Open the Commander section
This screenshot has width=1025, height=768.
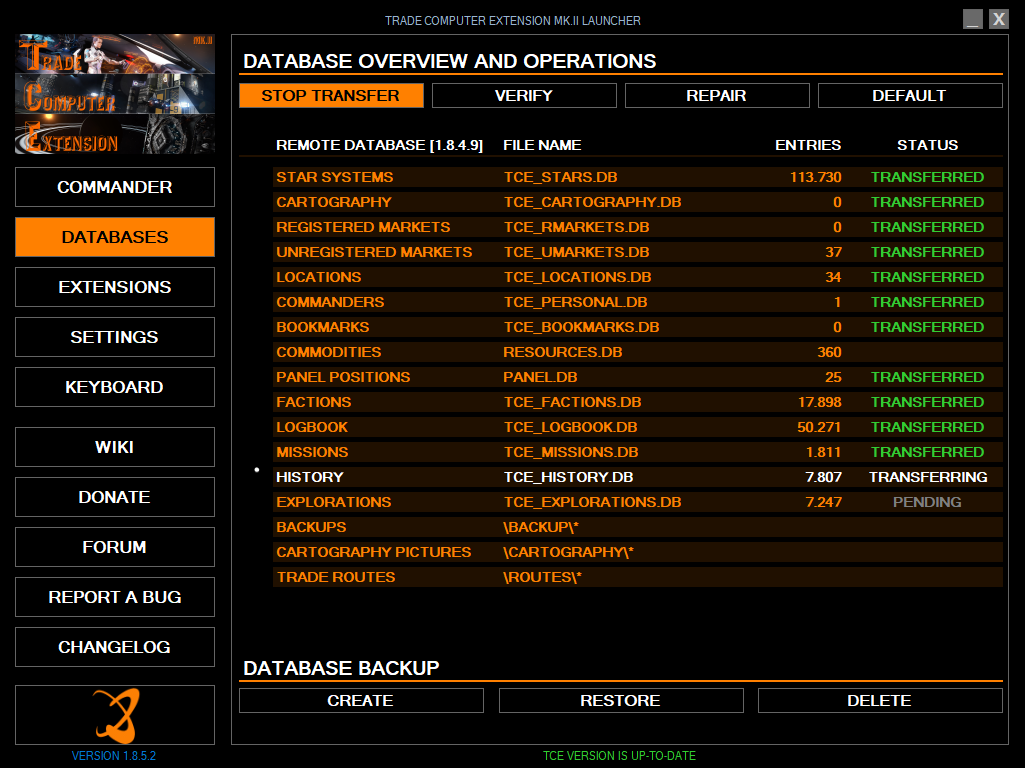click(115, 187)
